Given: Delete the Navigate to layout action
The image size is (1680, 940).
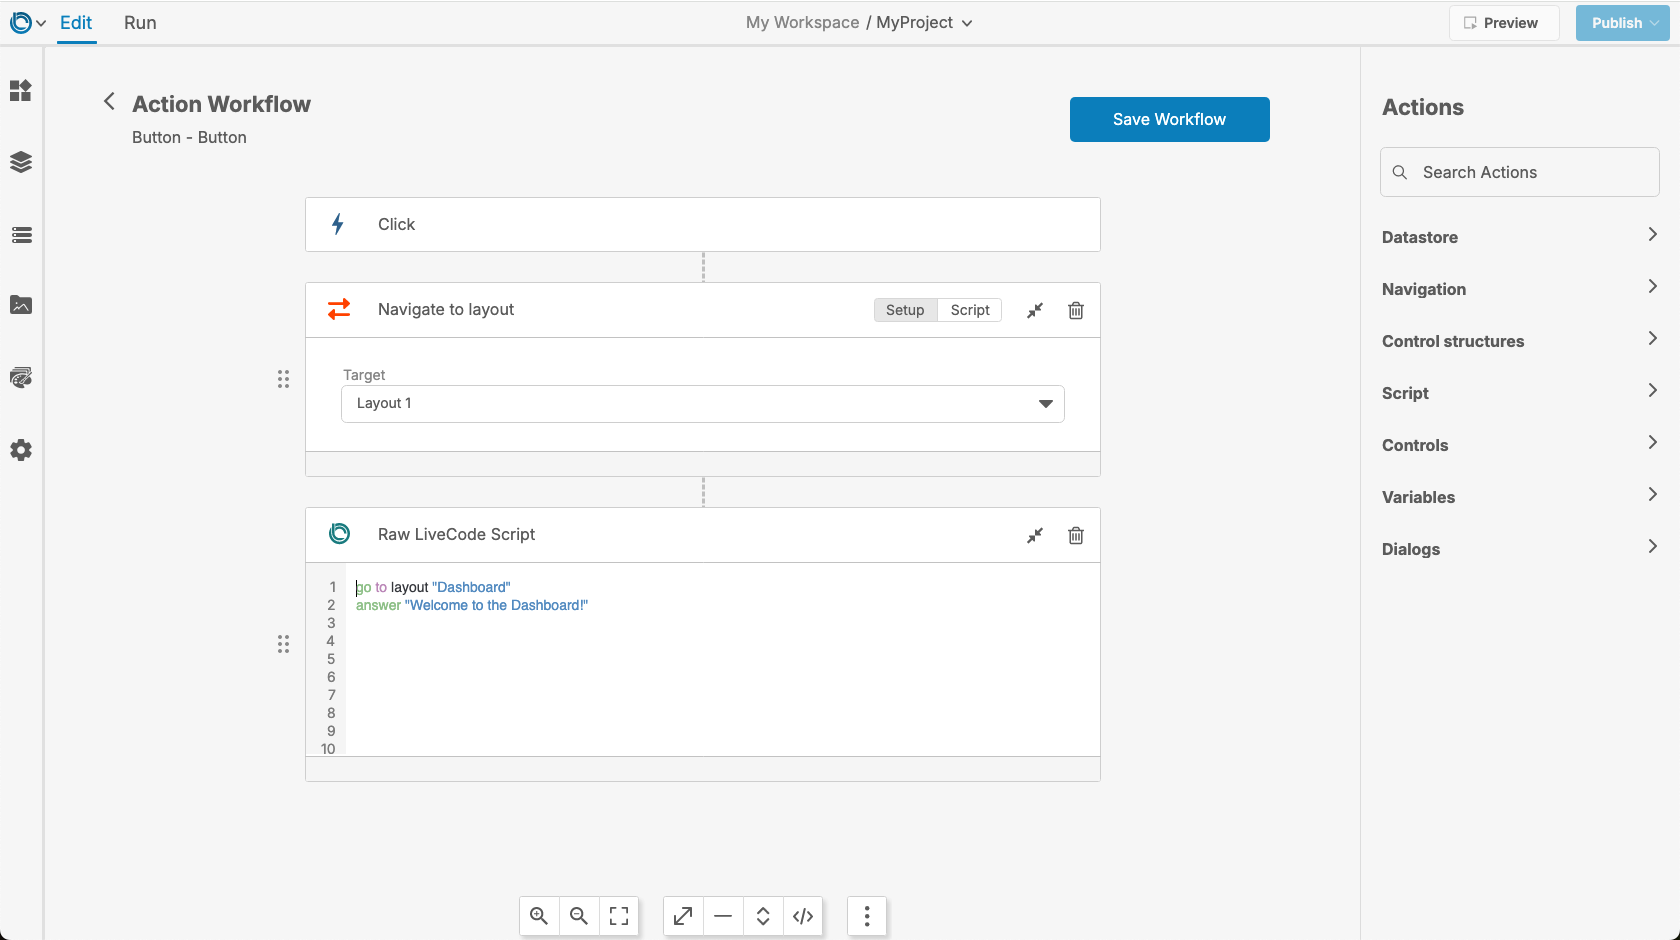Looking at the screenshot, I should (1076, 310).
